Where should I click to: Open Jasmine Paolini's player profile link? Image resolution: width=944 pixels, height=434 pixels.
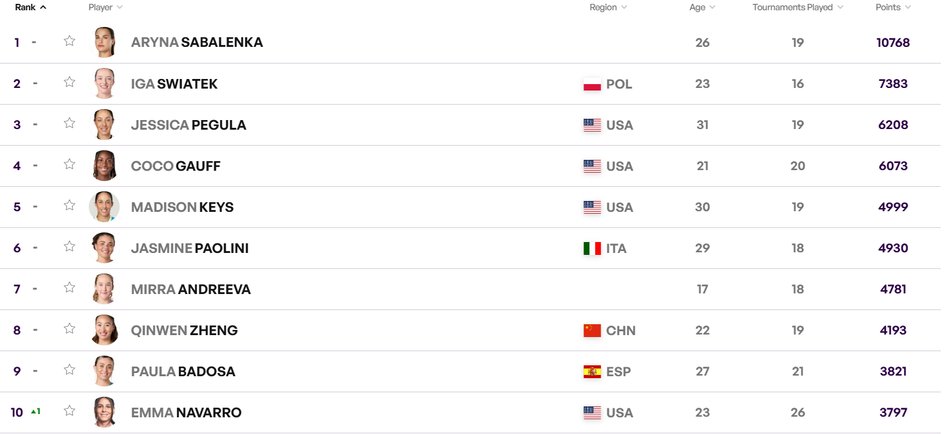point(190,248)
